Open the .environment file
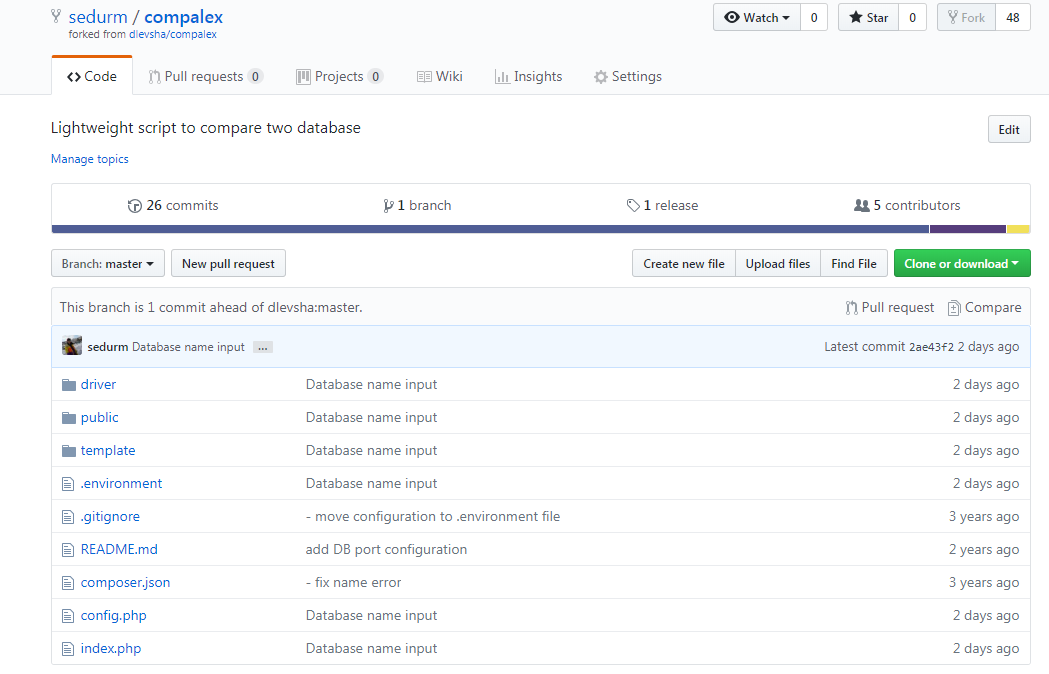Screen dimensions: 1049x674 click(x=121, y=483)
